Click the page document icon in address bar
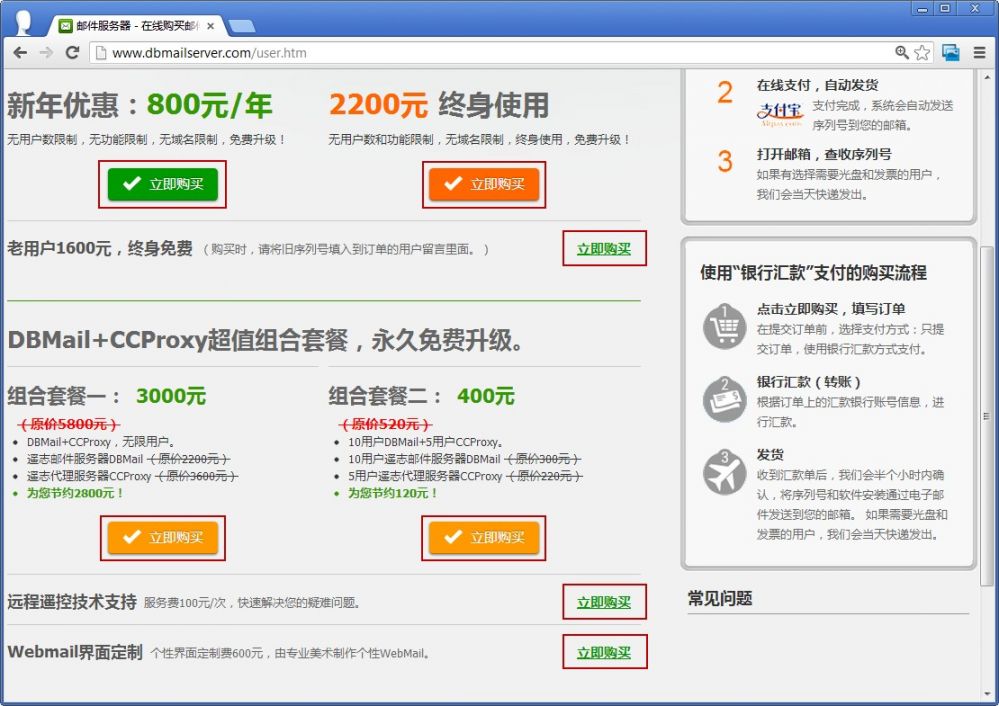Viewport: 999px width, 706px height. 101,53
